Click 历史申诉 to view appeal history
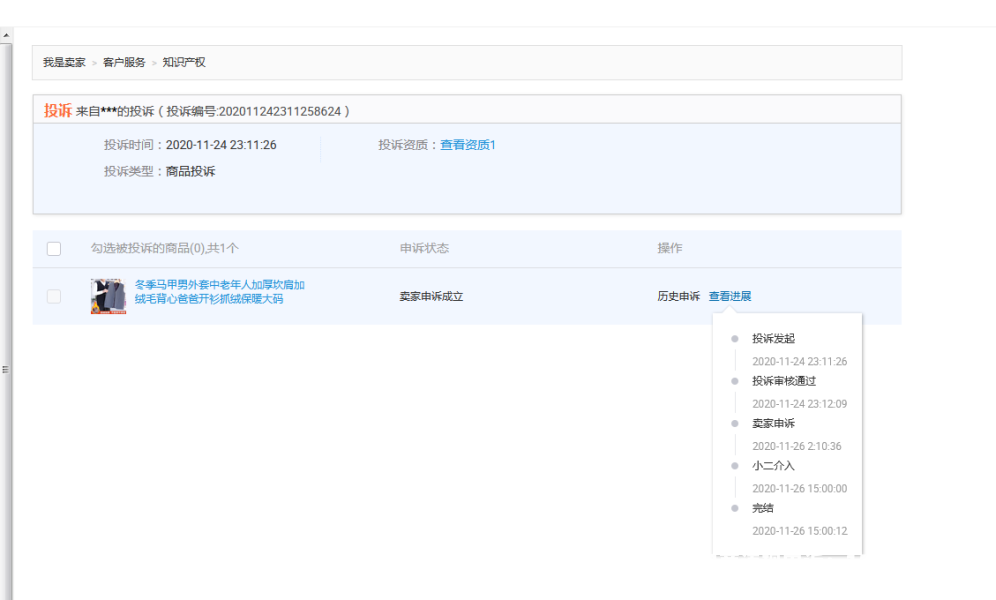996x600 pixels. [x=678, y=296]
